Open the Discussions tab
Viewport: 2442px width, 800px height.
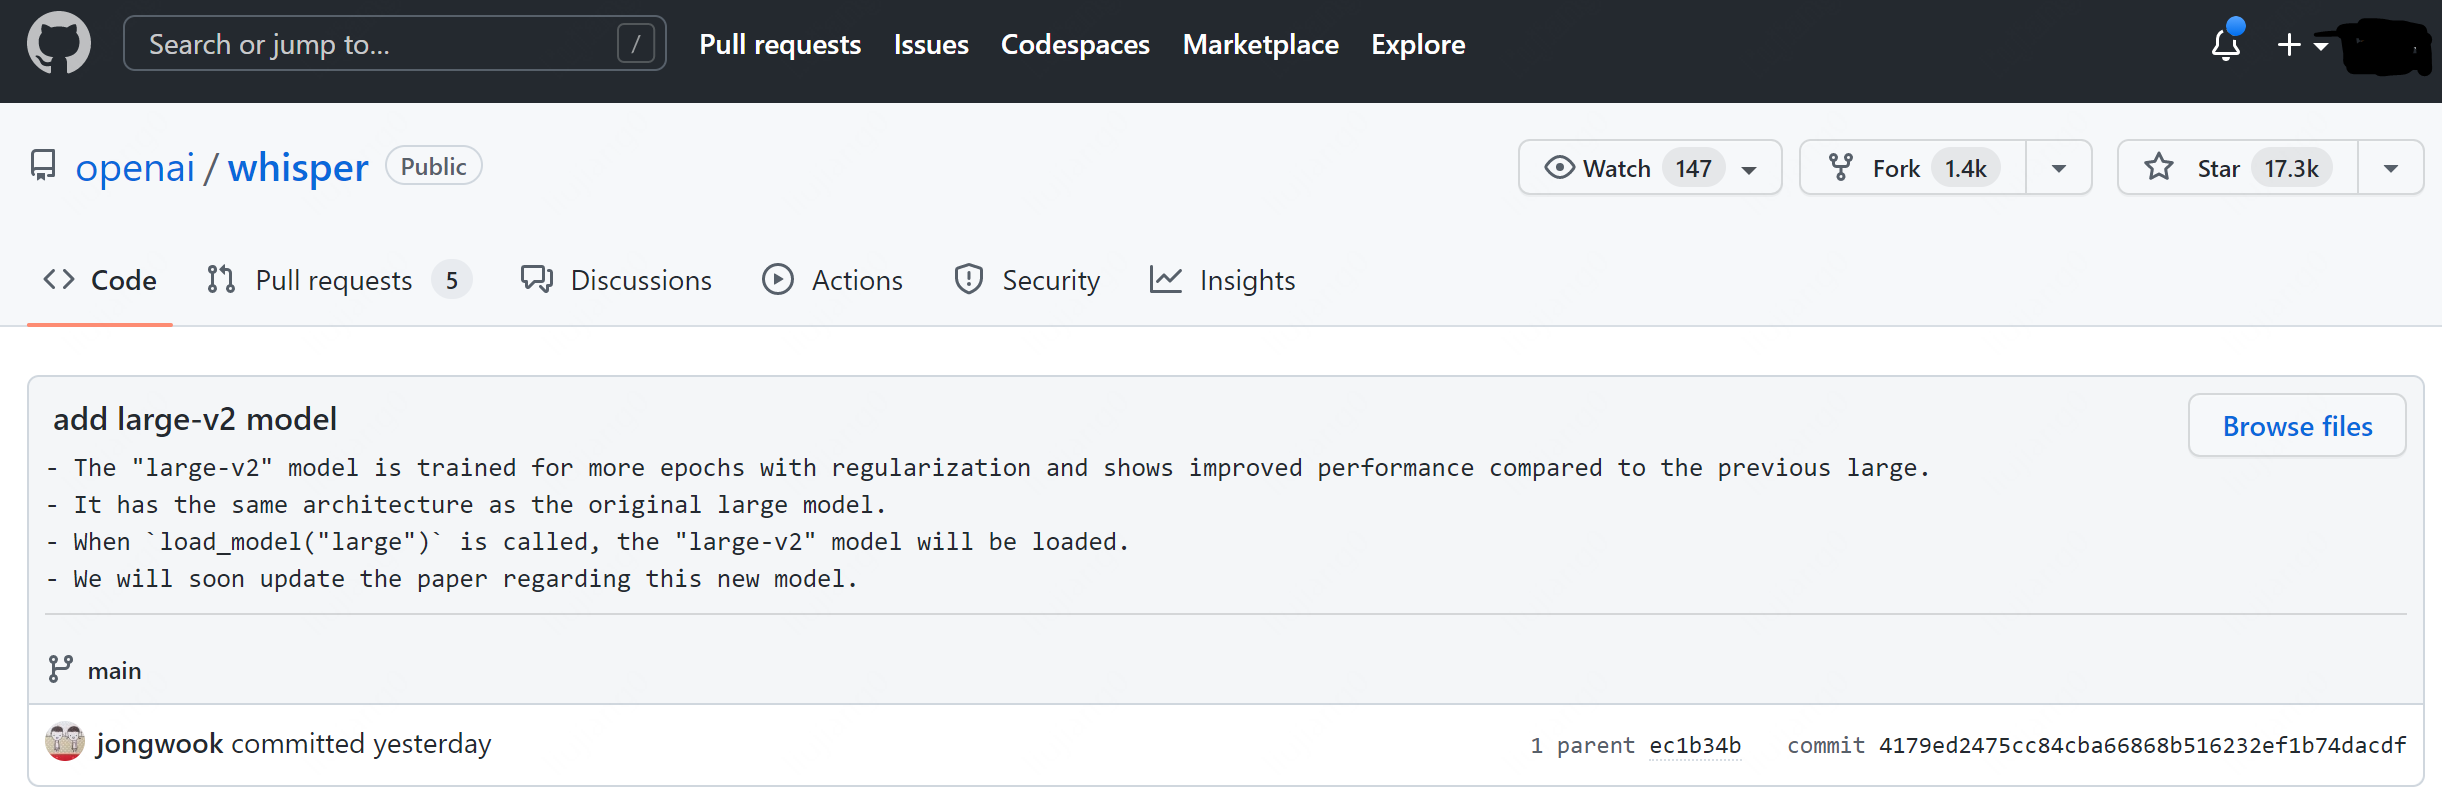[x=616, y=280]
